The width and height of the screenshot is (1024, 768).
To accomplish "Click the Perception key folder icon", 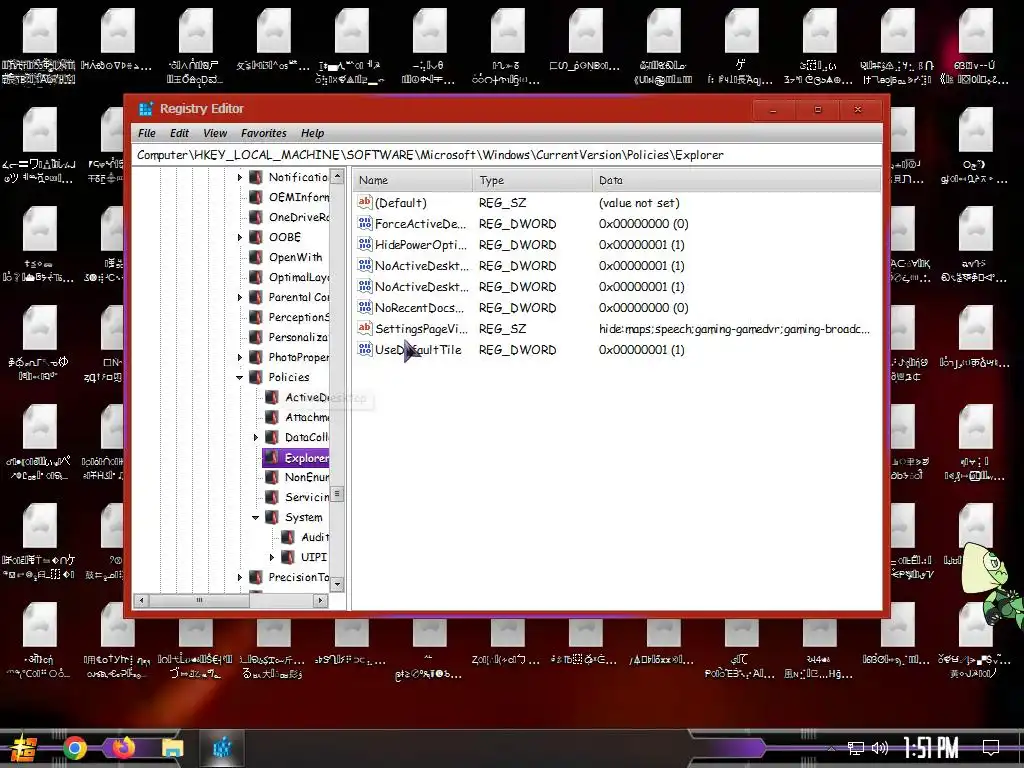I will pos(256,317).
